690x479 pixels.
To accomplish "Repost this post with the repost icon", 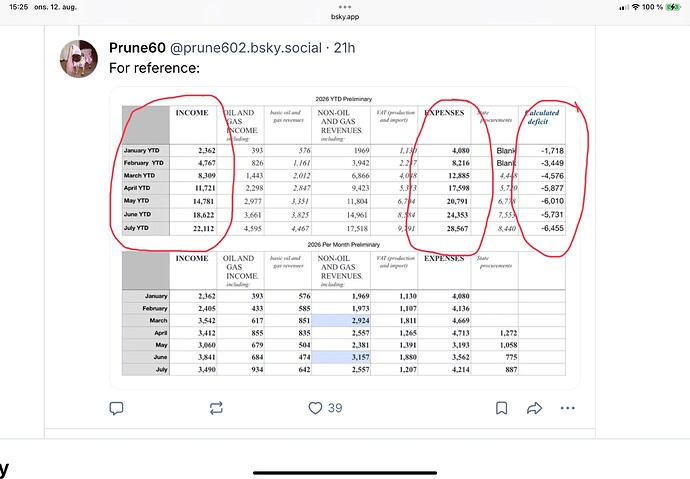I will (x=216, y=408).
